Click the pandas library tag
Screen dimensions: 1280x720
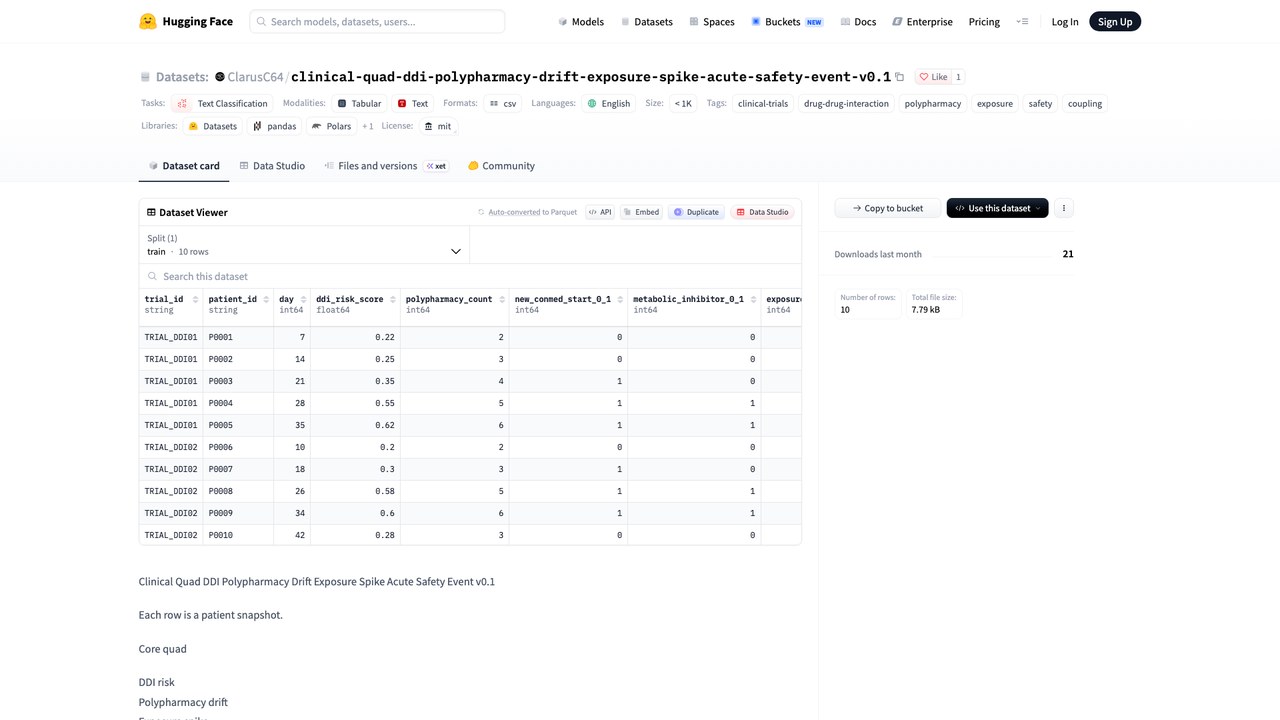click(274, 126)
